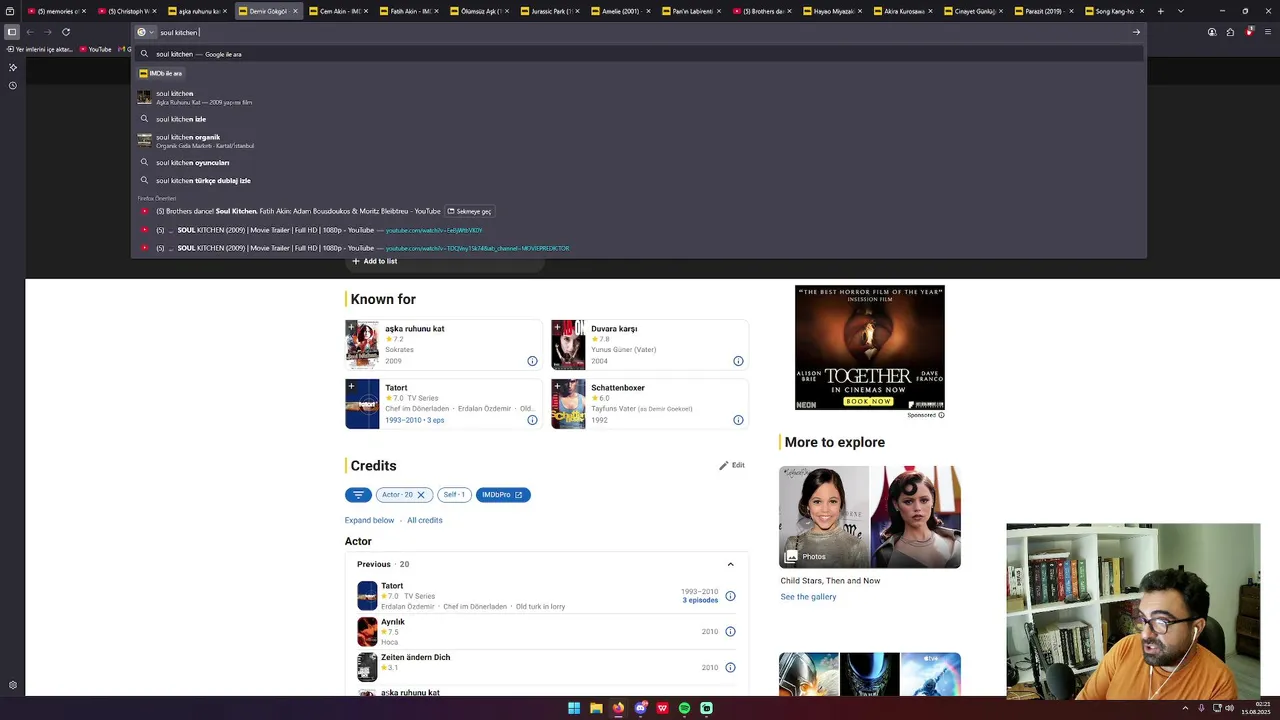Open info for 'Schattenboxer' card
The width and height of the screenshot is (1280, 720).
[738, 420]
